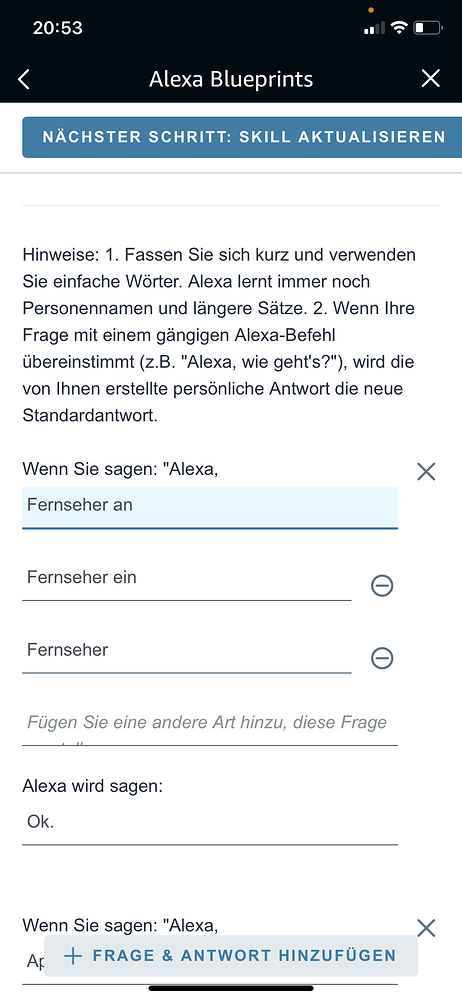Close Alexa Blueprints with the X icon
462x1000 pixels.
[x=431, y=78]
